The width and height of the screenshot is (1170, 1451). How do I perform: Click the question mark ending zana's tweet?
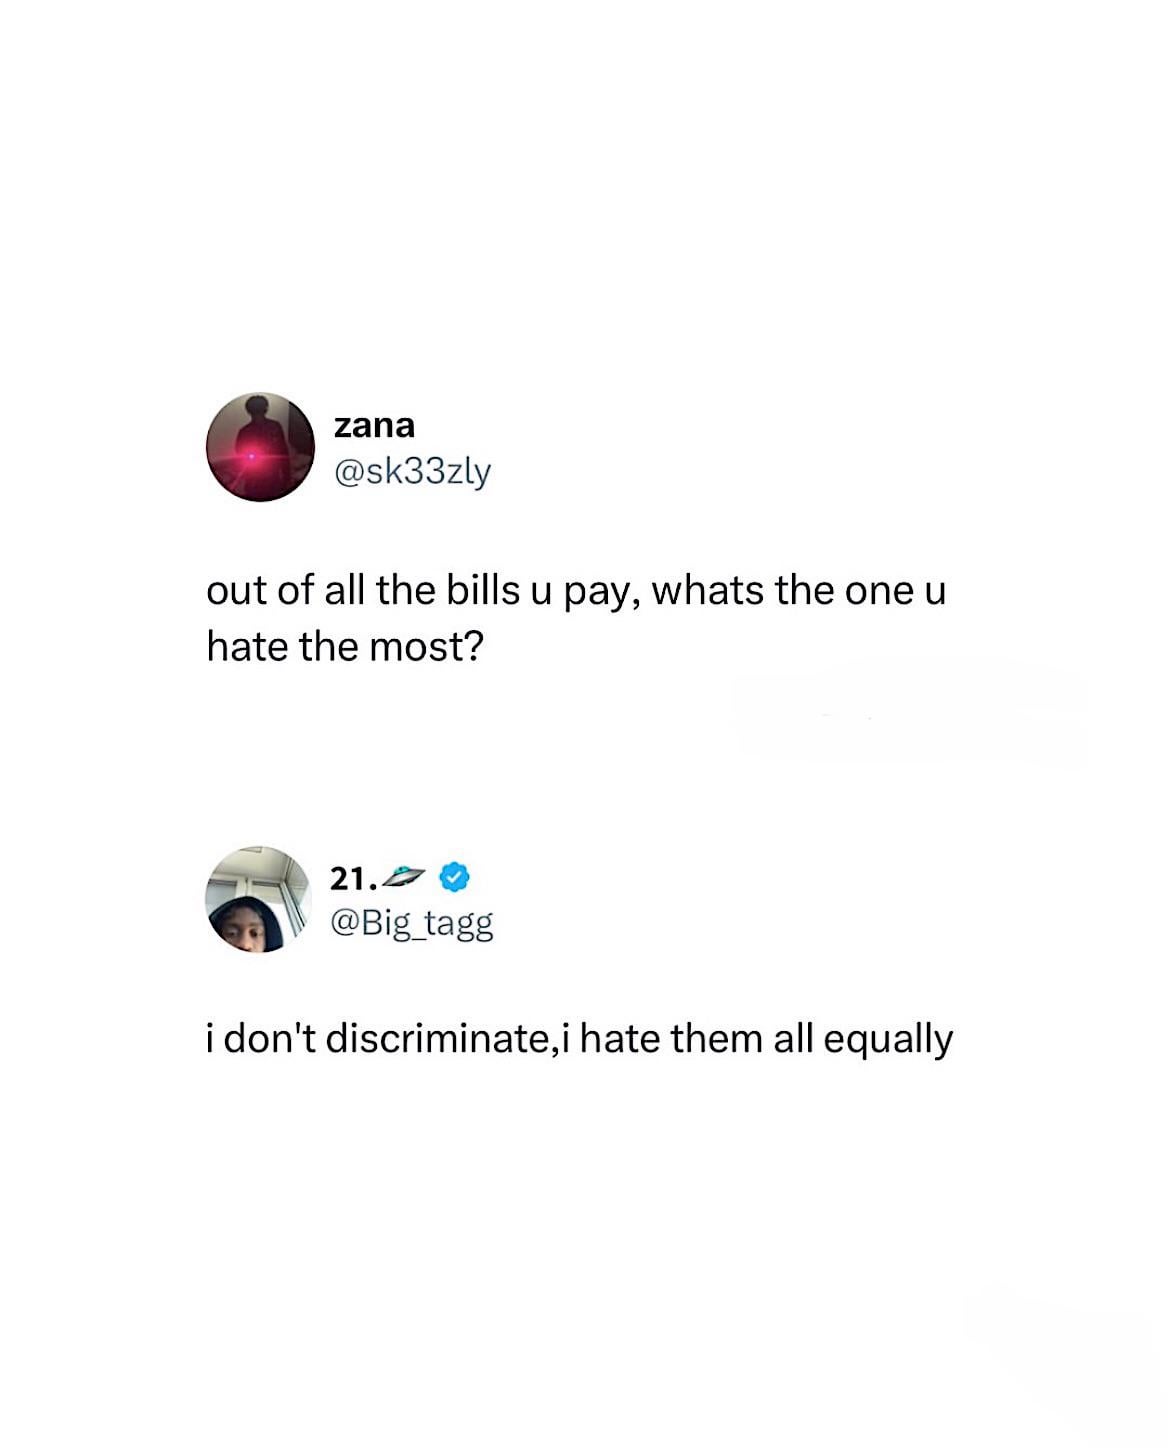pos(474,647)
